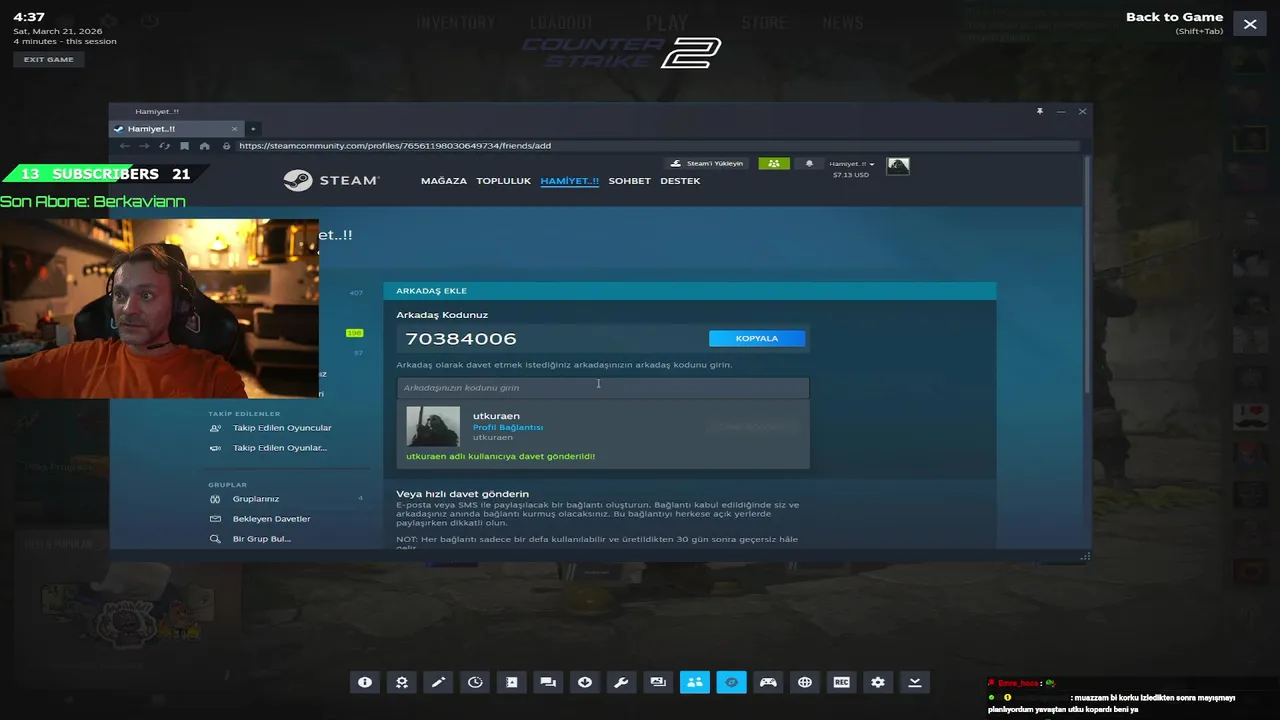Viewport: 1280px width, 720px height.
Task: Open the notifications bell icon
Action: 809,163
